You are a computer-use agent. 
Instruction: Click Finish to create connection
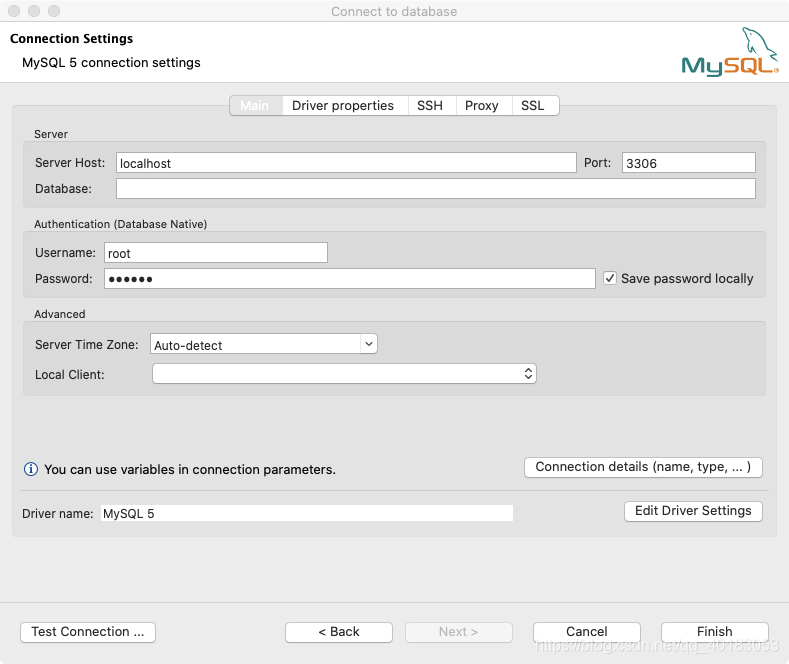click(x=715, y=632)
